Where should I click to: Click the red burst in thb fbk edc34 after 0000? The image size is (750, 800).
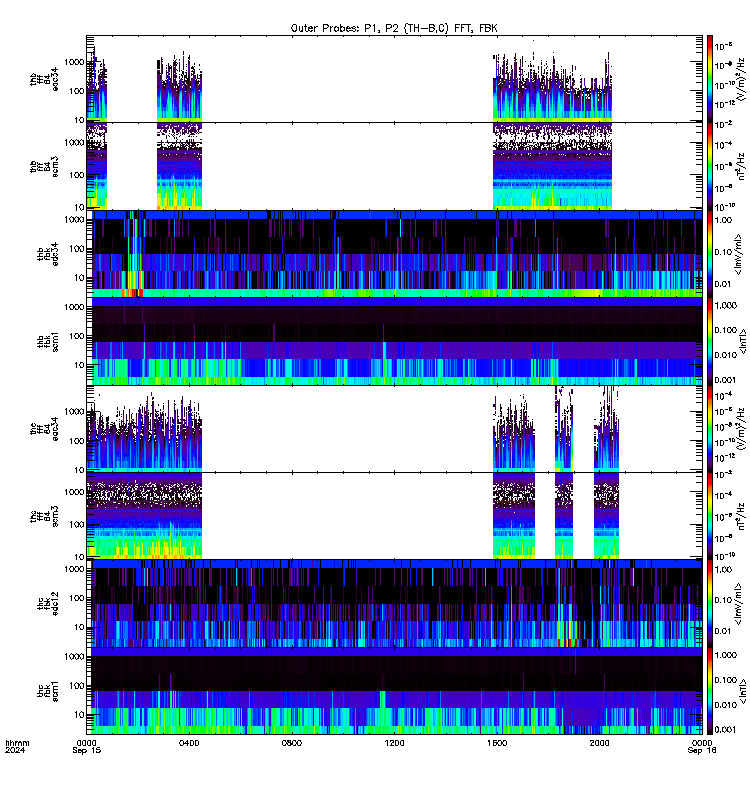point(133,293)
